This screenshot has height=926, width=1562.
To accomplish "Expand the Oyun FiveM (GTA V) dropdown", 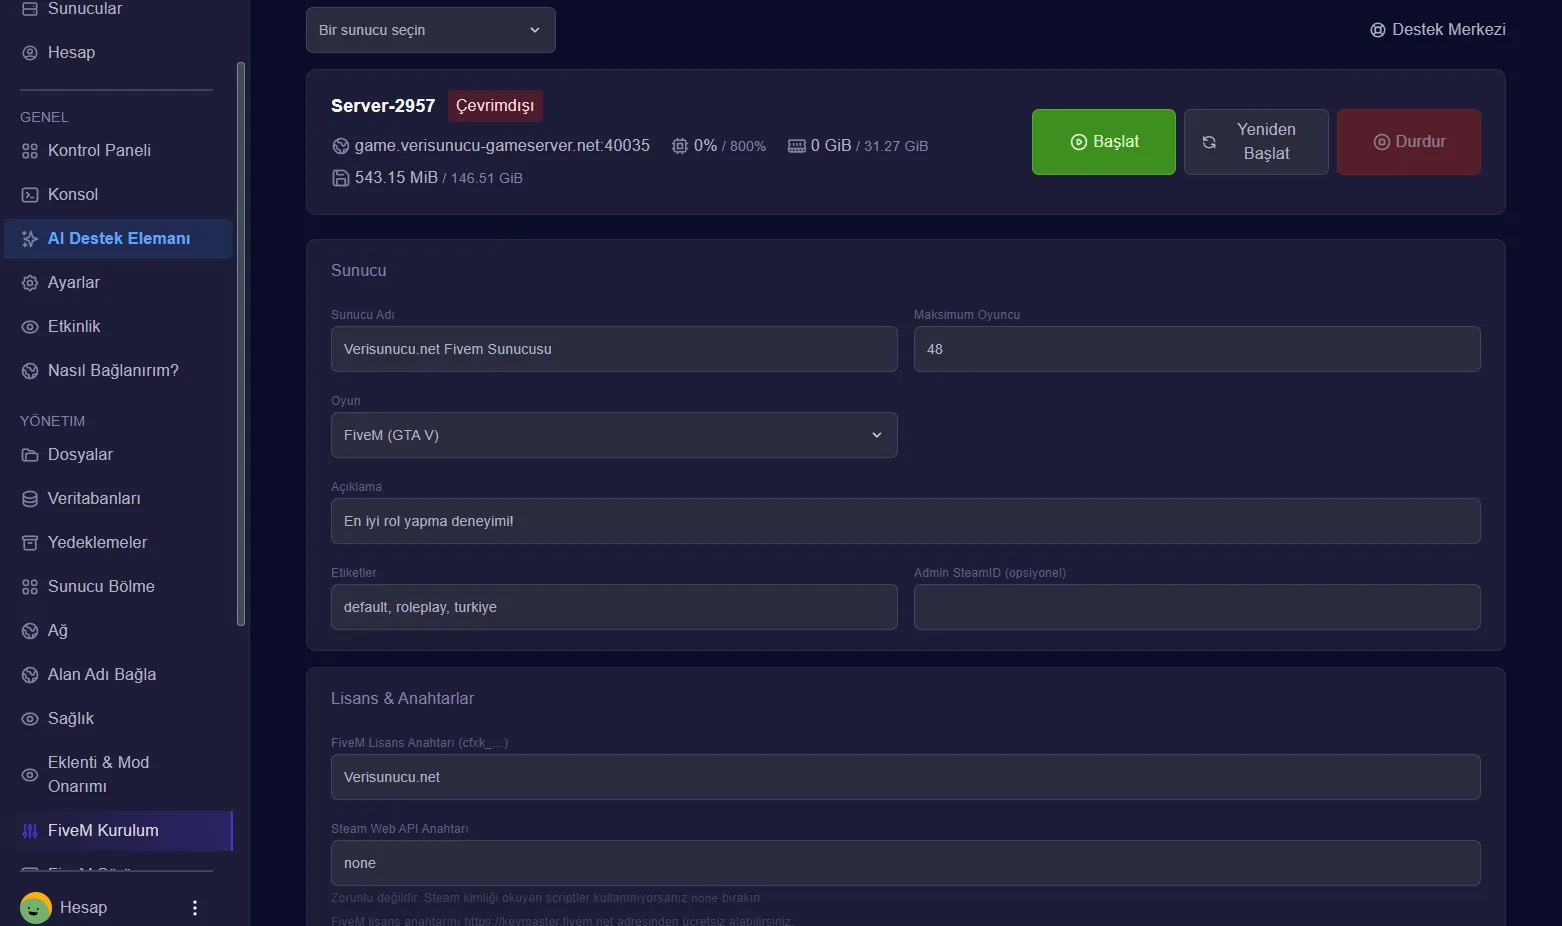I will [x=614, y=435].
